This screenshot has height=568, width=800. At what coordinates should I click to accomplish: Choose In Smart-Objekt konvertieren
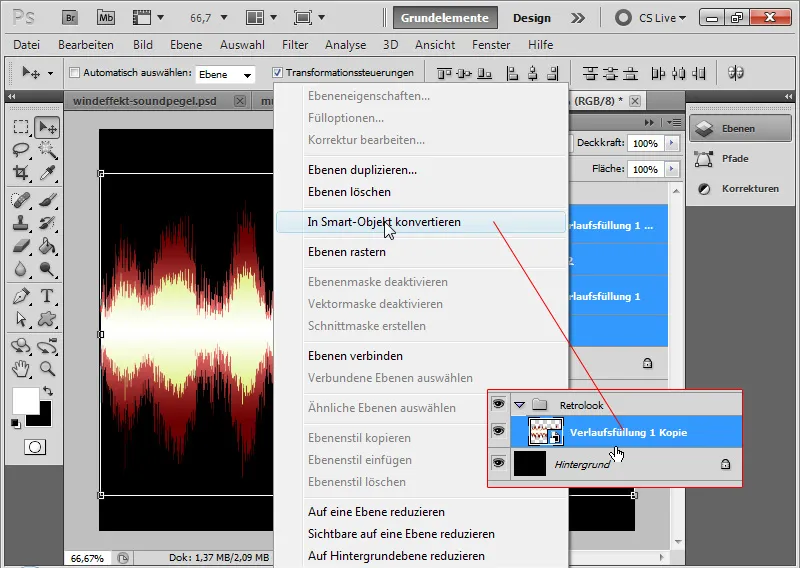tap(384, 222)
